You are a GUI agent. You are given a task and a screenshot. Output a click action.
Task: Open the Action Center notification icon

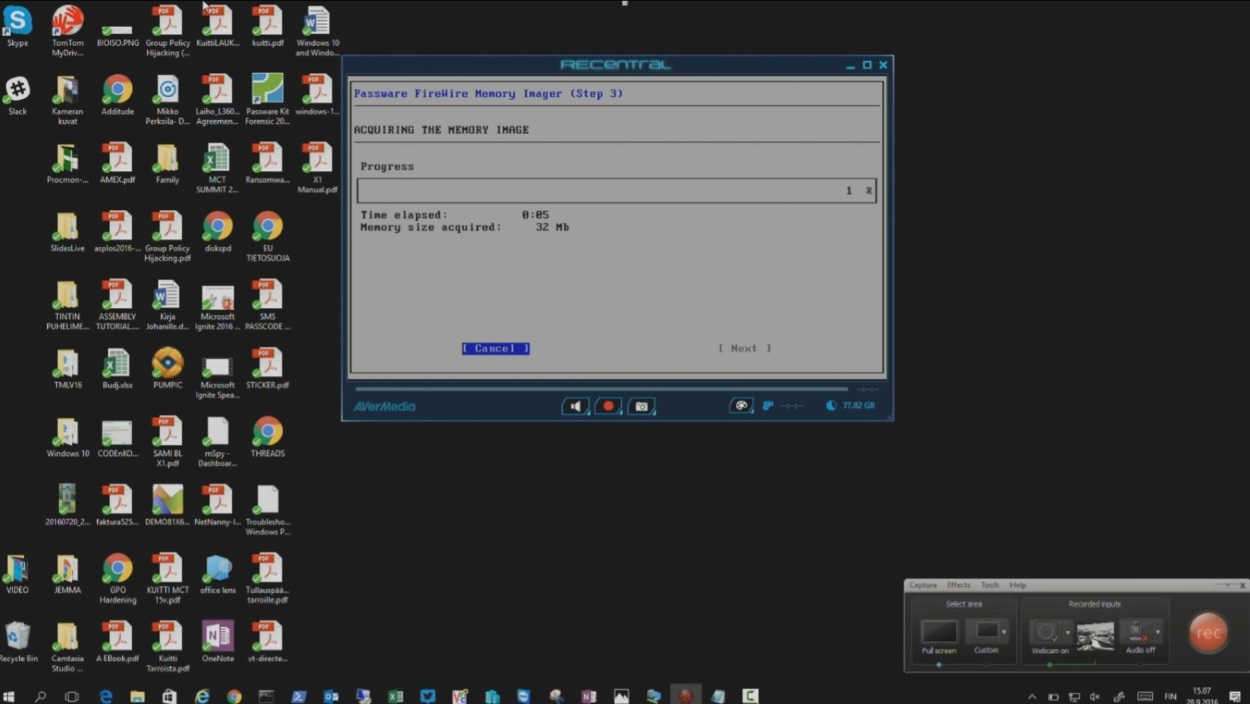(x=1236, y=696)
